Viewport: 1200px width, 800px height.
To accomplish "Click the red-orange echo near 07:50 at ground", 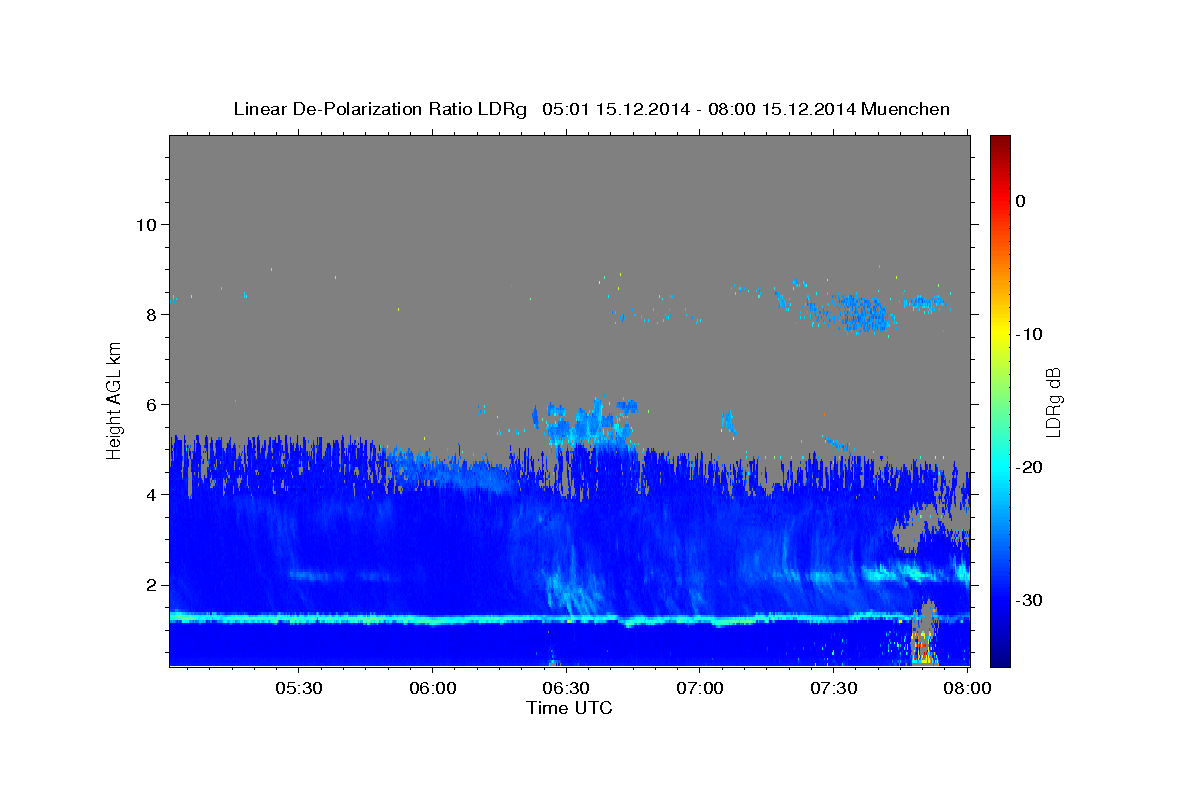I will tap(922, 646).
